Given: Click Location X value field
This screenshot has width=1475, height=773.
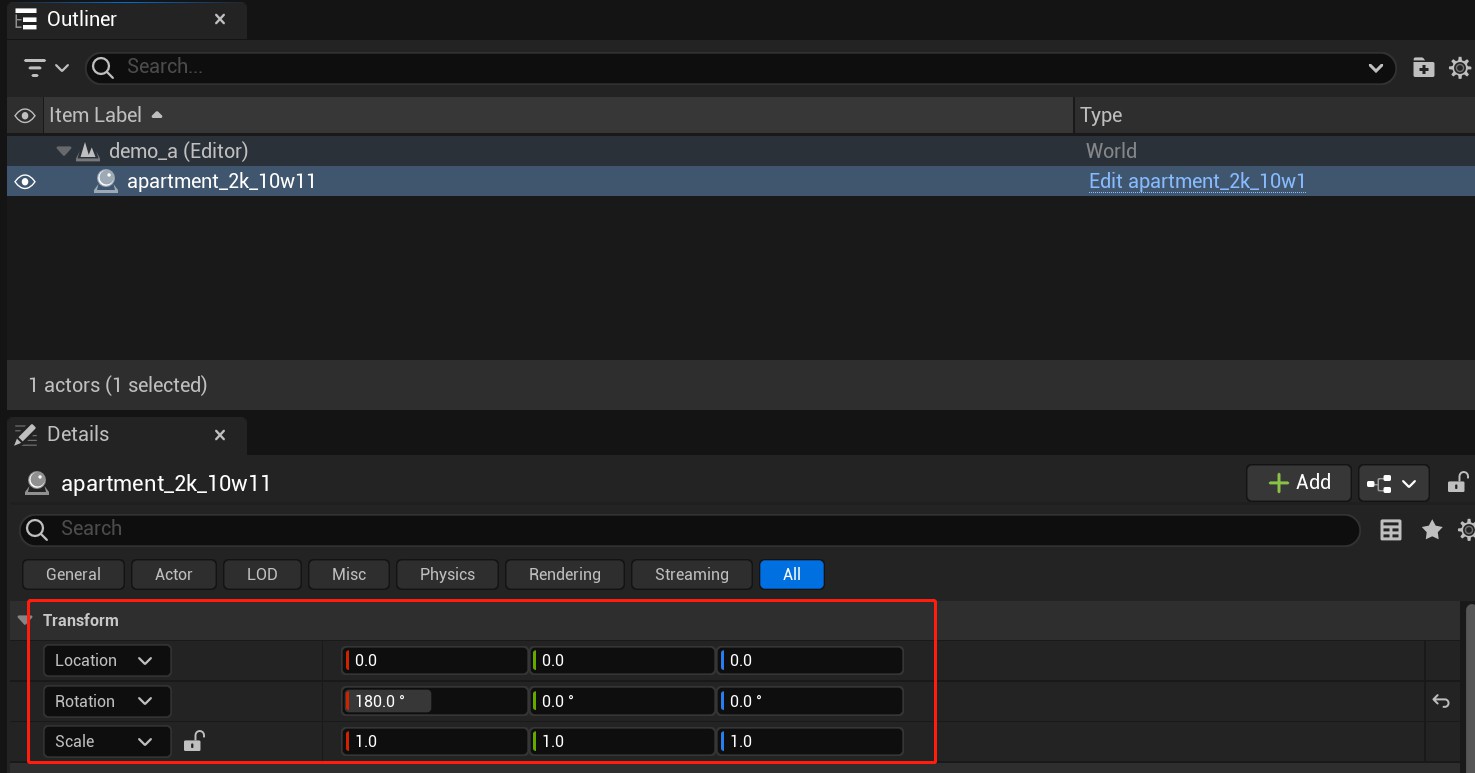Looking at the screenshot, I should (434, 660).
